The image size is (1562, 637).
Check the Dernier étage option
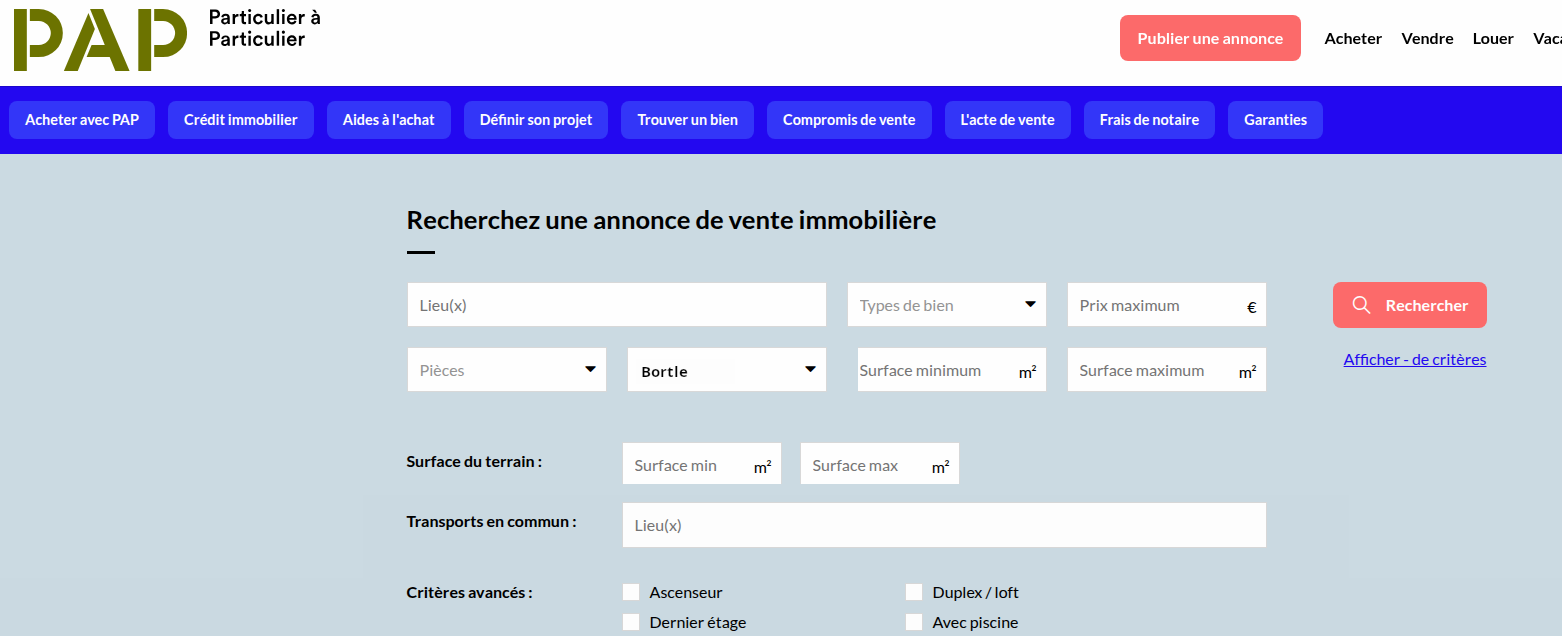pyautogui.click(x=631, y=622)
